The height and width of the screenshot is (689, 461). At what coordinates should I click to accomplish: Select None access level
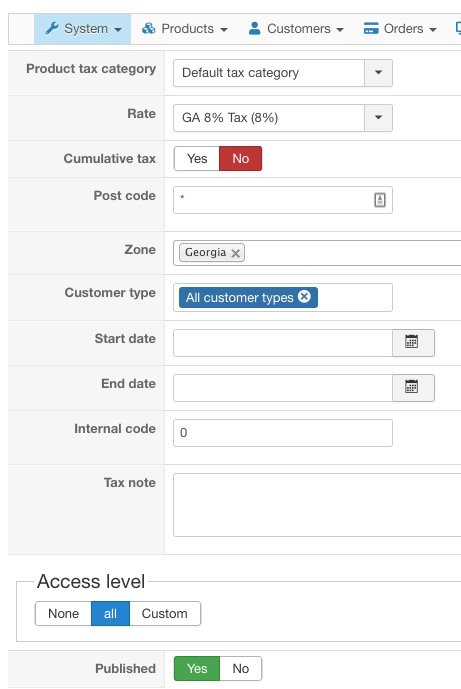pos(63,613)
